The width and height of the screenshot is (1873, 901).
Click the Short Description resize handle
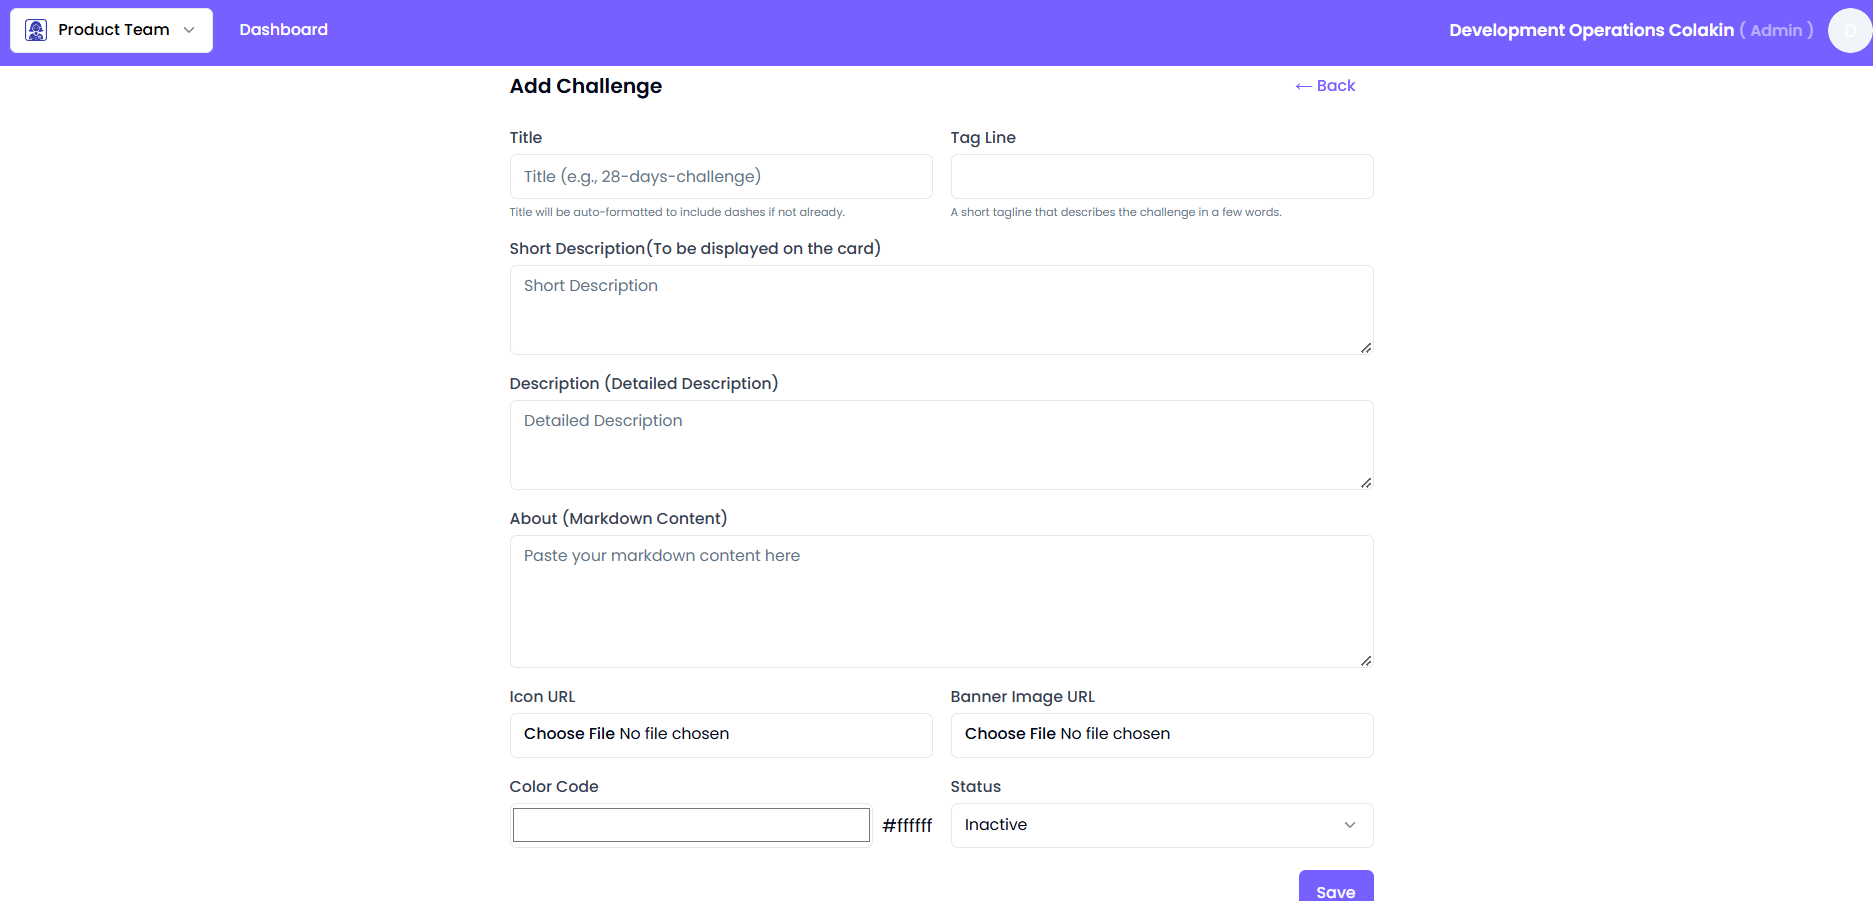point(1365,347)
